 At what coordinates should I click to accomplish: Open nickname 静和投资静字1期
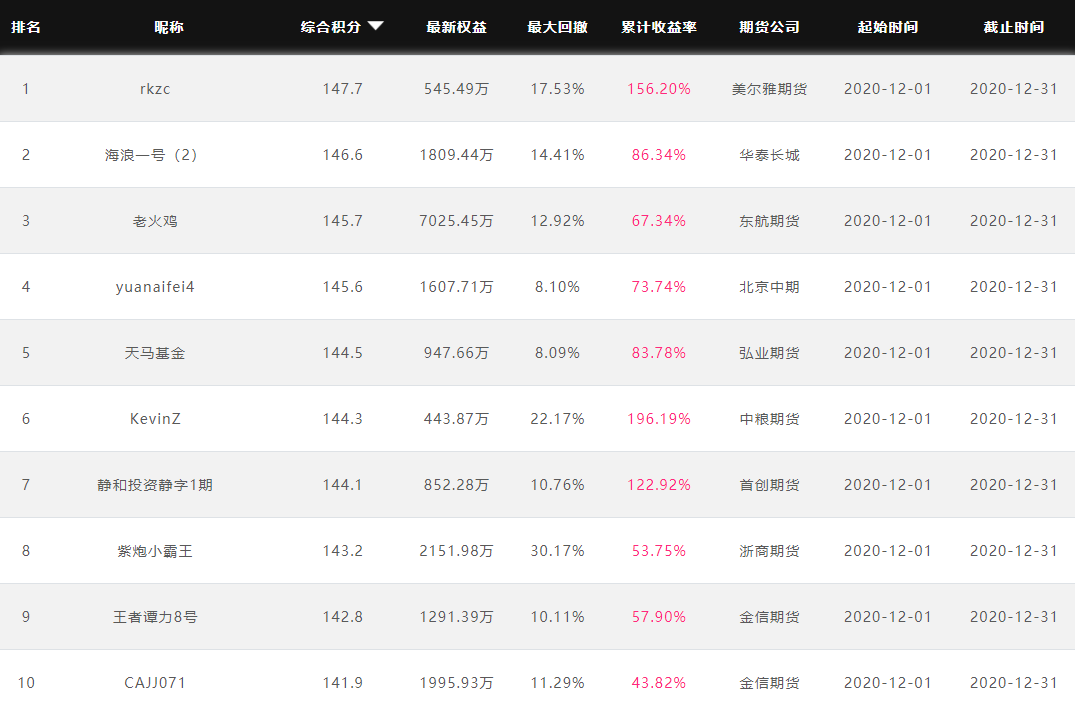click(x=155, y=485)
